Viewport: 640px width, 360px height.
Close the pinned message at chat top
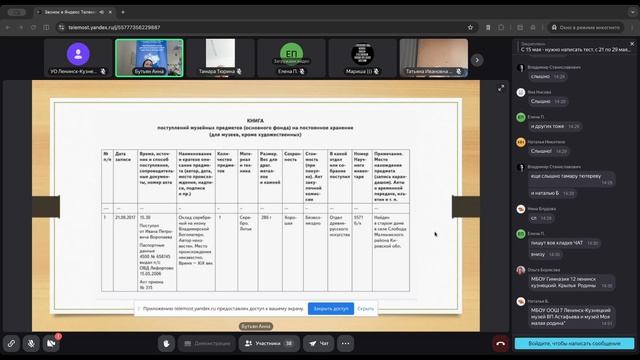632,44
